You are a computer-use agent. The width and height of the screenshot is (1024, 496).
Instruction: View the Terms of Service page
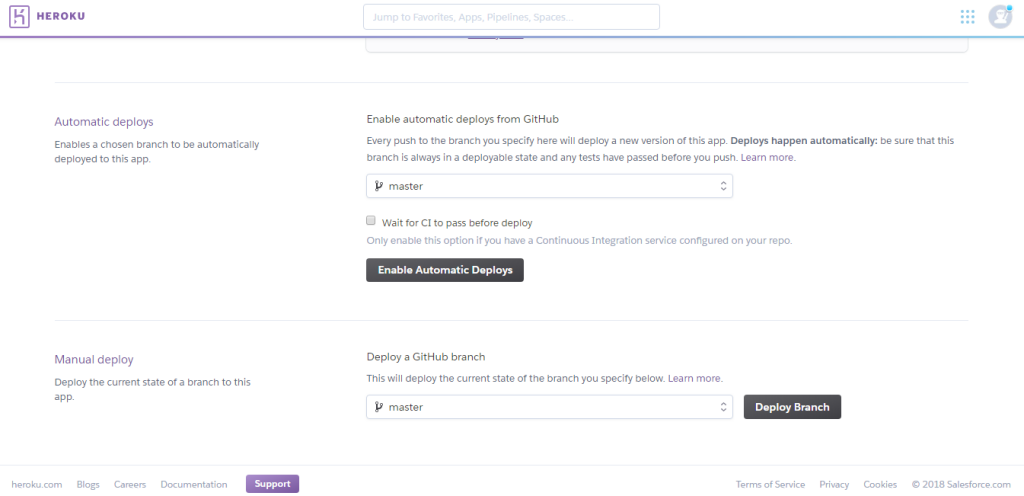(x=770, y=484)
